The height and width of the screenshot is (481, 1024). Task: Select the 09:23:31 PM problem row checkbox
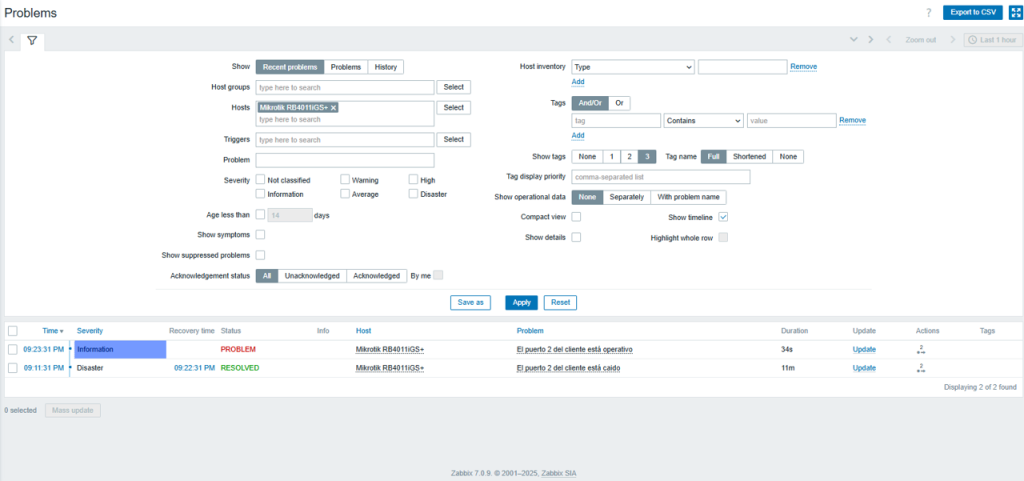[13, 350]
